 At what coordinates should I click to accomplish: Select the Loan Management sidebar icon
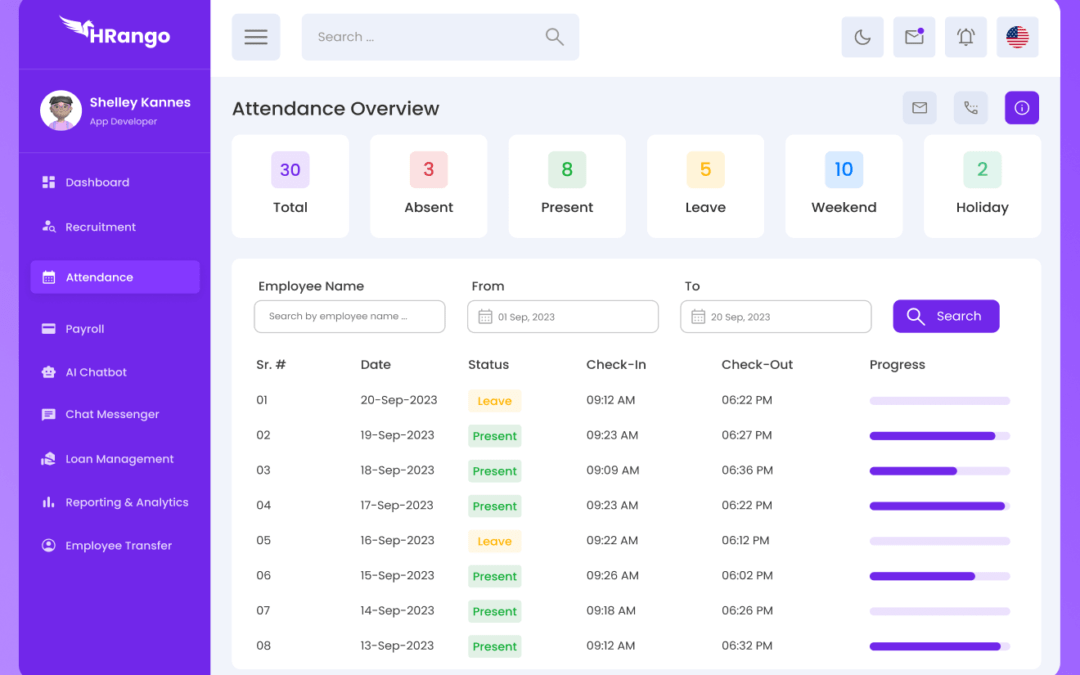(48, 459)
